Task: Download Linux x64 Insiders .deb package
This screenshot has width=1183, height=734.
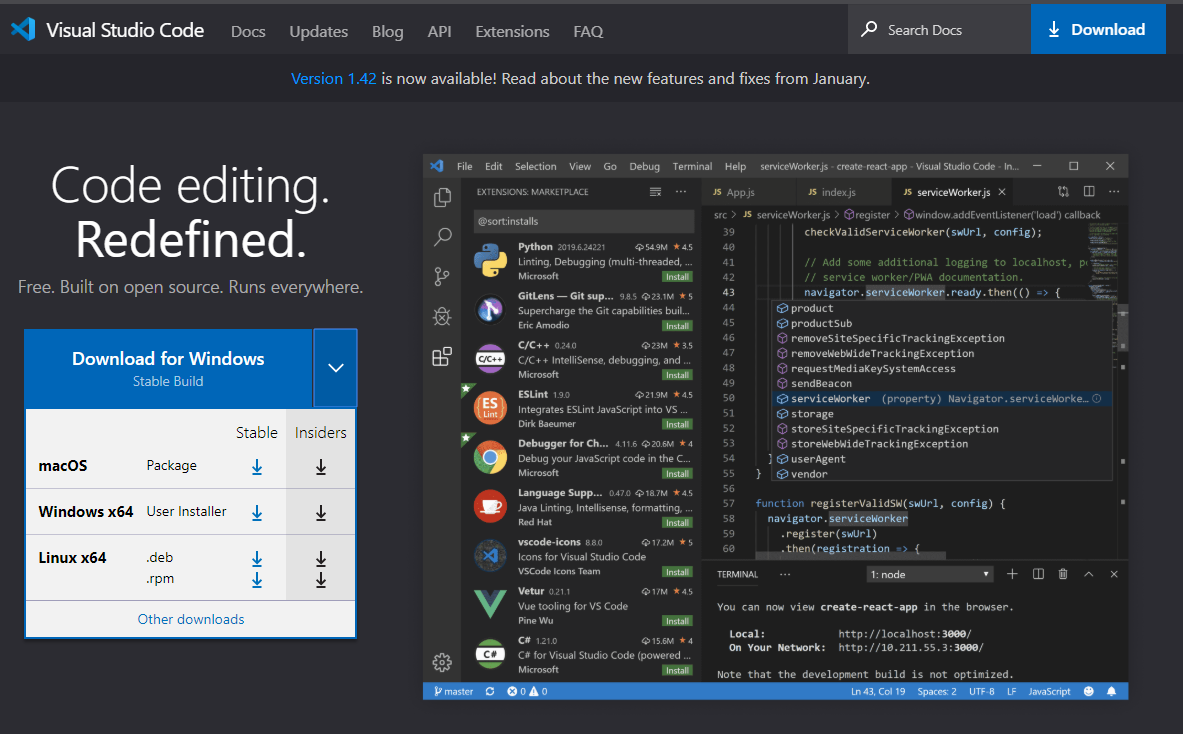Action: pos(321,558)
